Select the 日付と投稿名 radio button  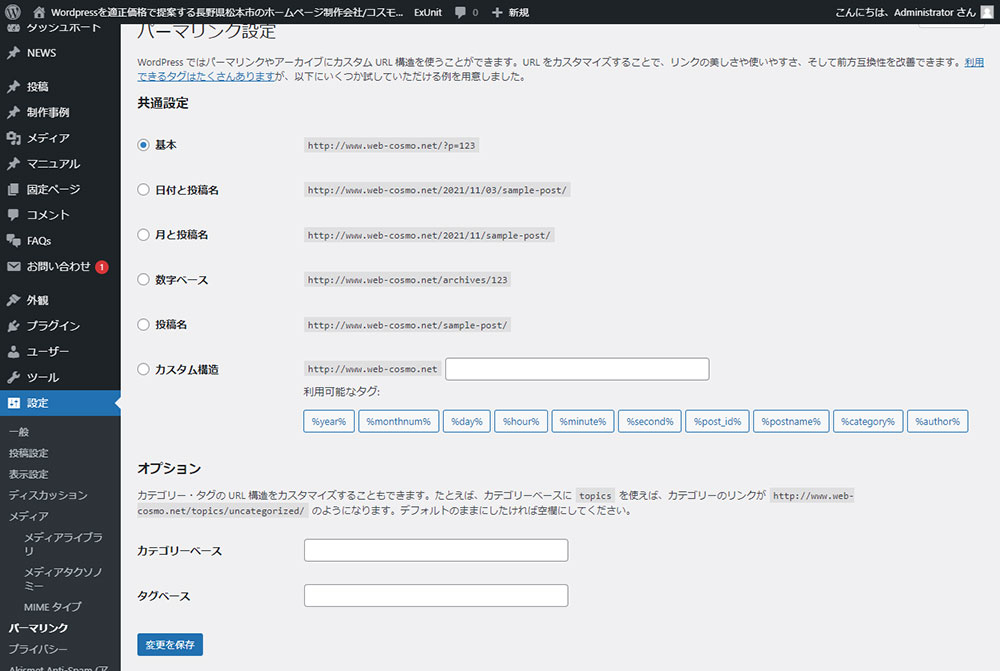144,190
